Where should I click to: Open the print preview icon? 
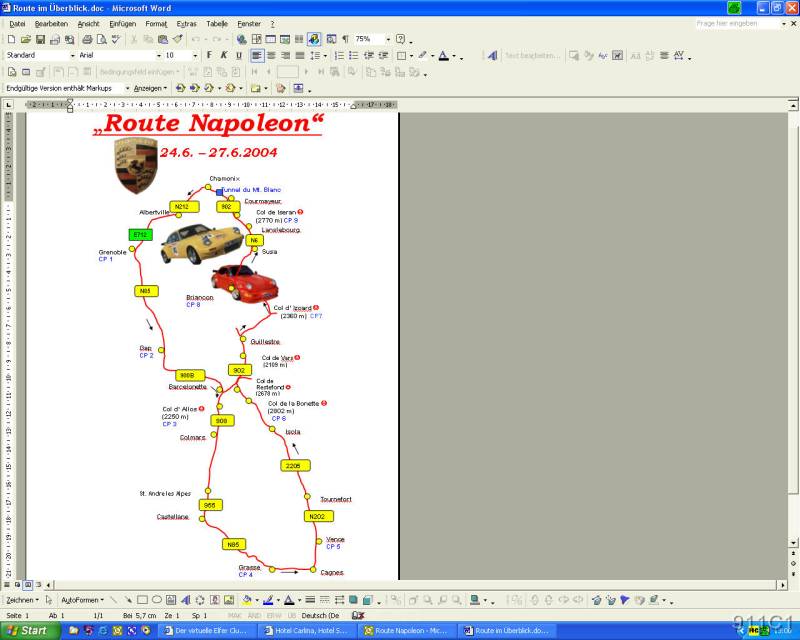coord(101,39)
